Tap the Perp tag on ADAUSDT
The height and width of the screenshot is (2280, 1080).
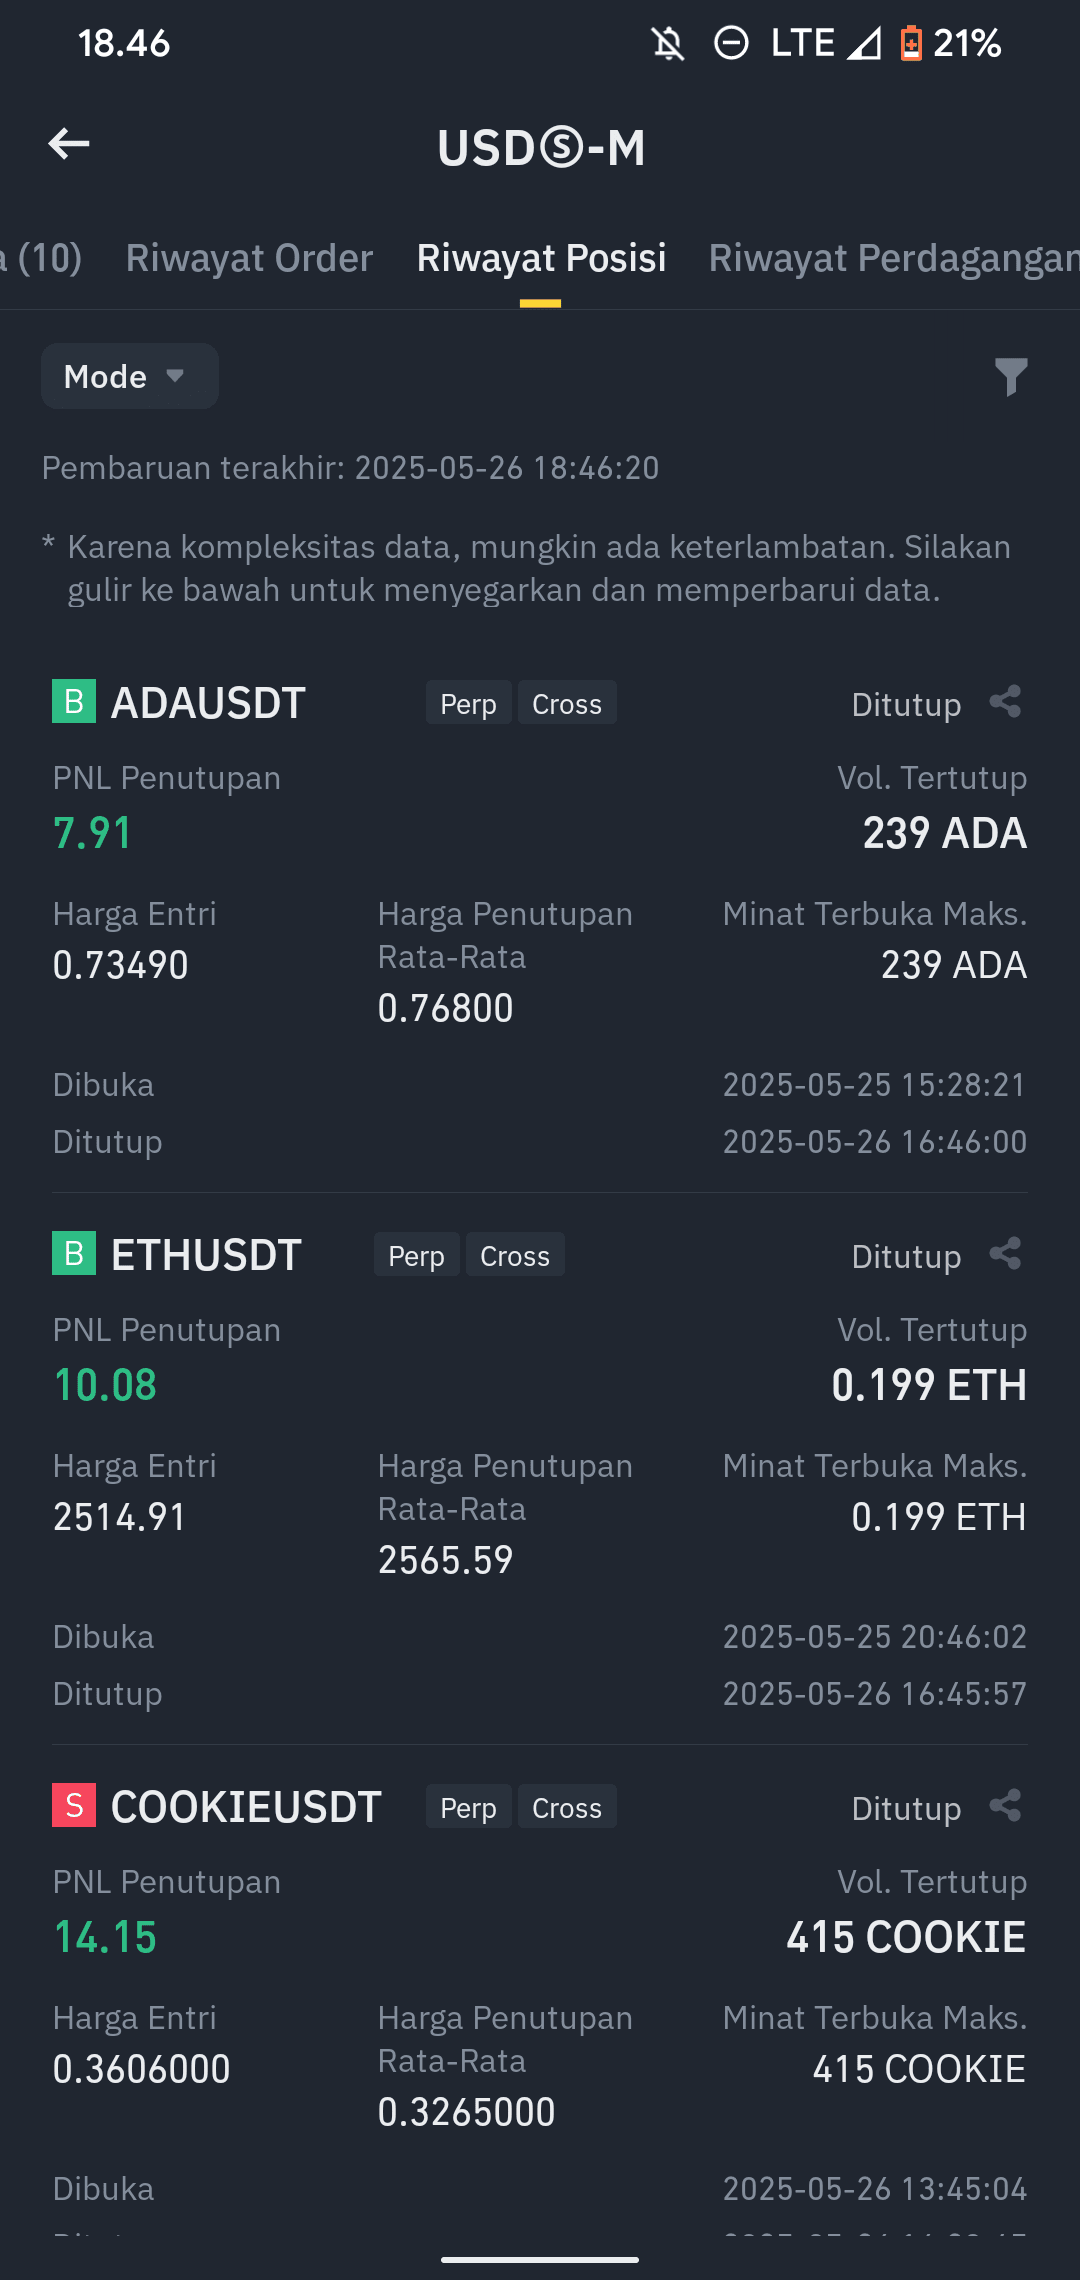click(468, 703)
